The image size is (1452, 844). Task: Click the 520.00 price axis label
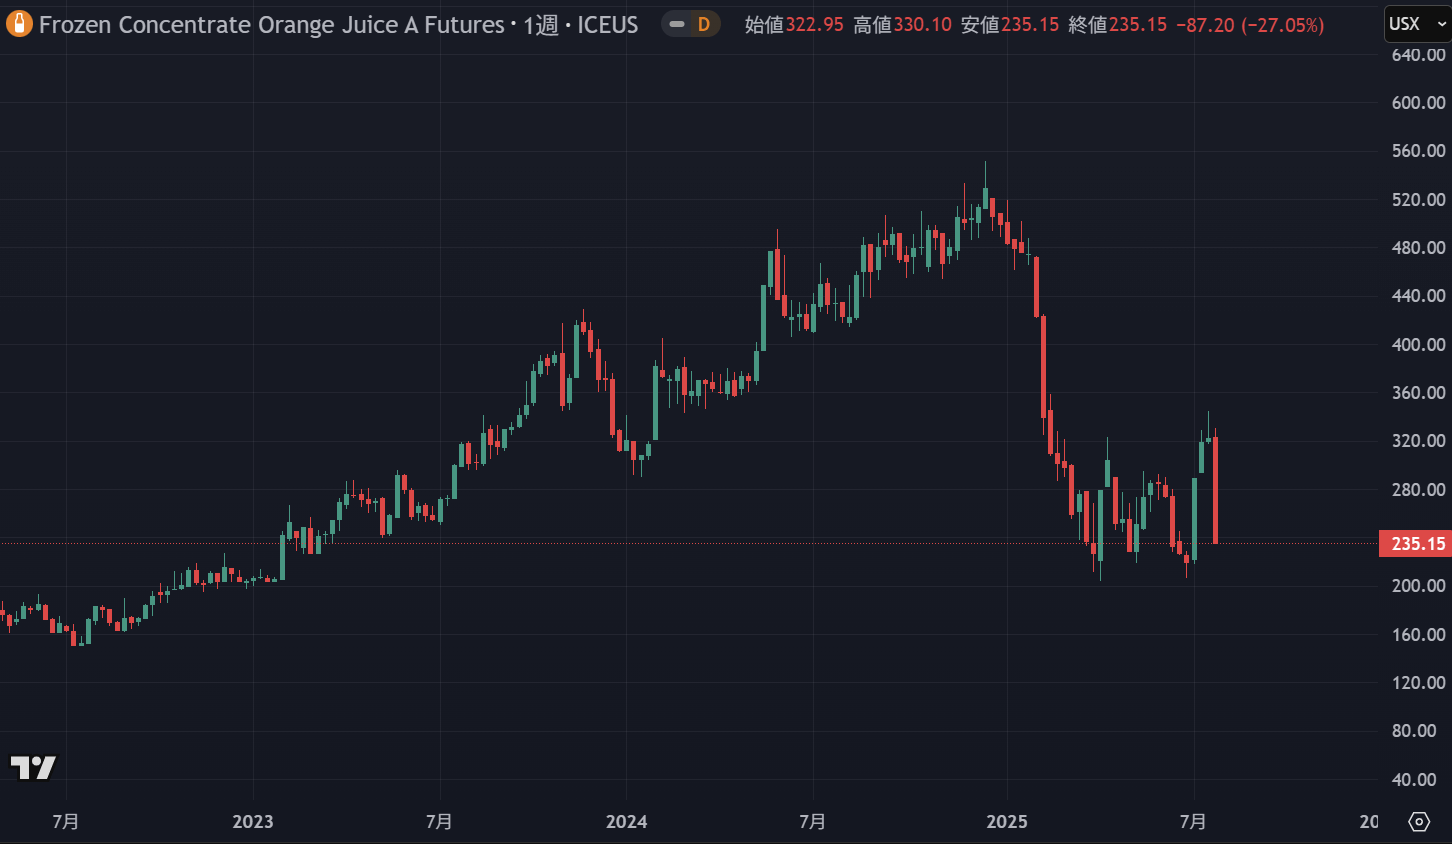tap(1418, 200)
